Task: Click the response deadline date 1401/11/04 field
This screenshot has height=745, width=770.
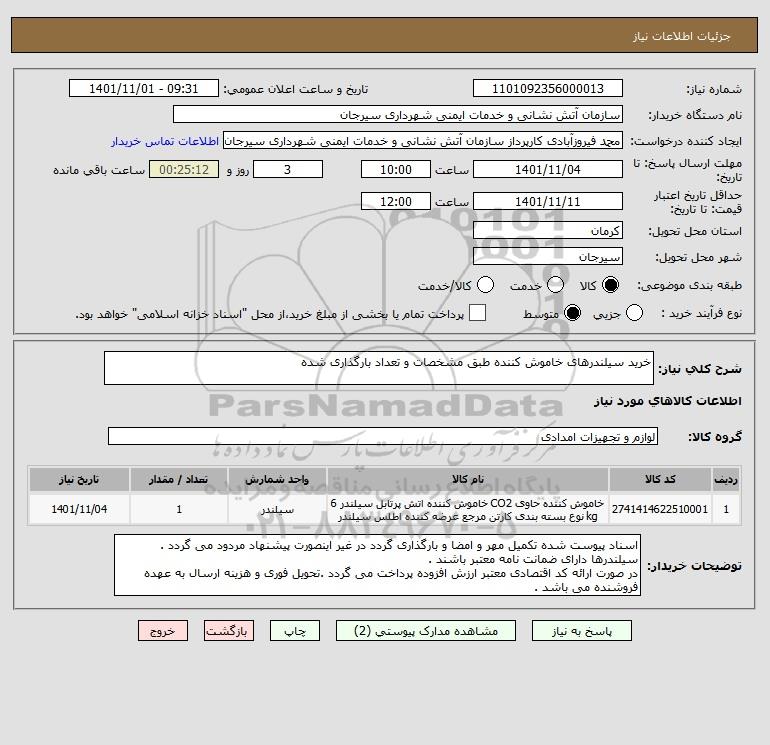Action: pos(548,169)
